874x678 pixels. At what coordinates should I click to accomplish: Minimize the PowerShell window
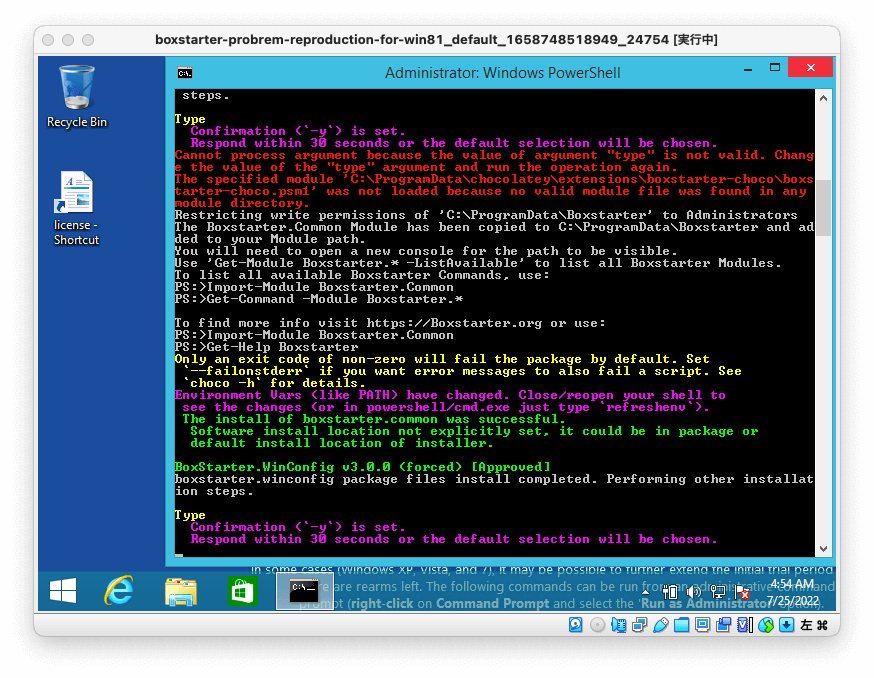[x=748, y=69]
